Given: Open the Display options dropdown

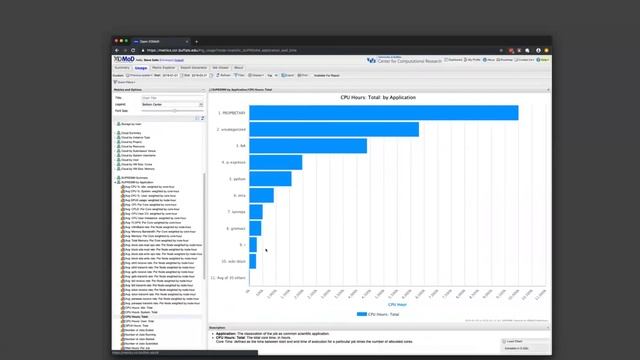Looking at the screenshot, I should [256, 76].
